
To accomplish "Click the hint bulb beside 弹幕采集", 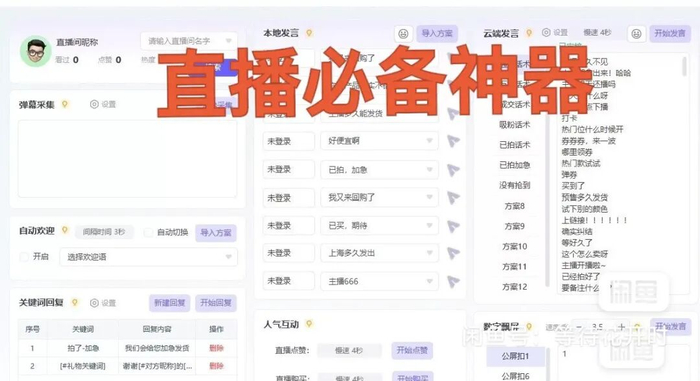I will click(65, 104).
